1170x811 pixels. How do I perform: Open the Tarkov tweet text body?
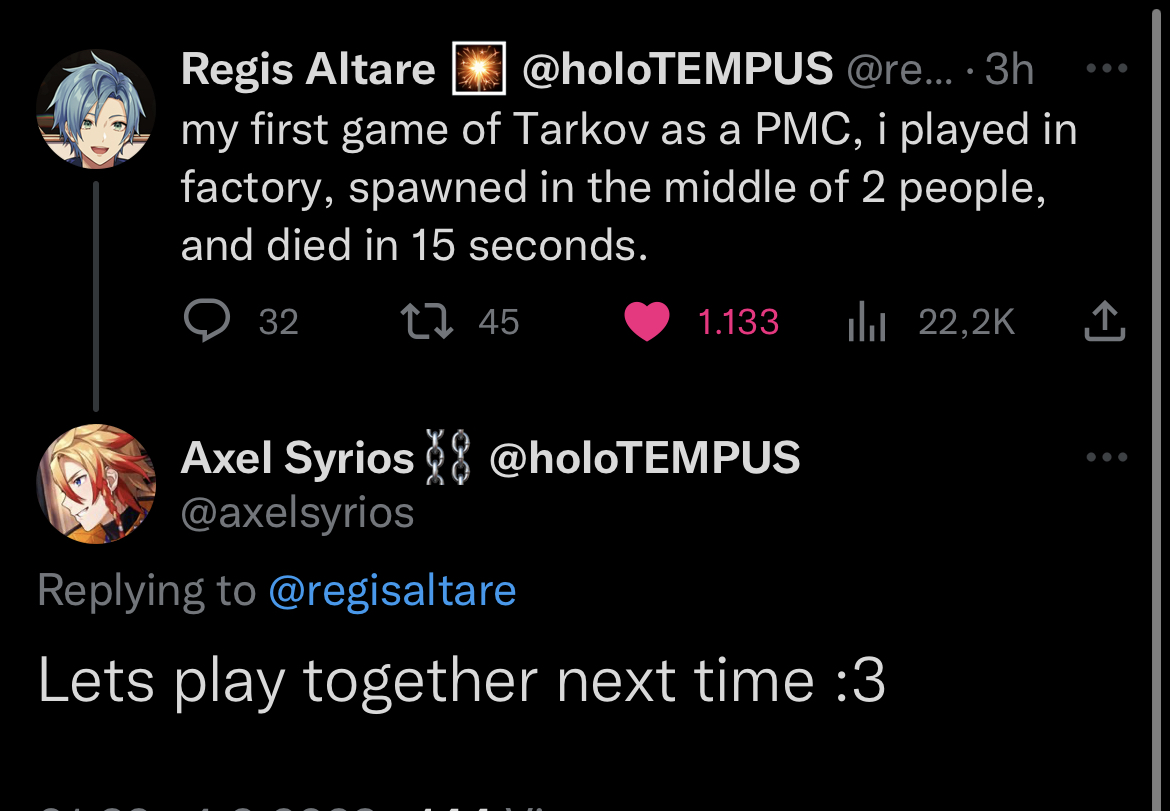click(x=628, y=187)
